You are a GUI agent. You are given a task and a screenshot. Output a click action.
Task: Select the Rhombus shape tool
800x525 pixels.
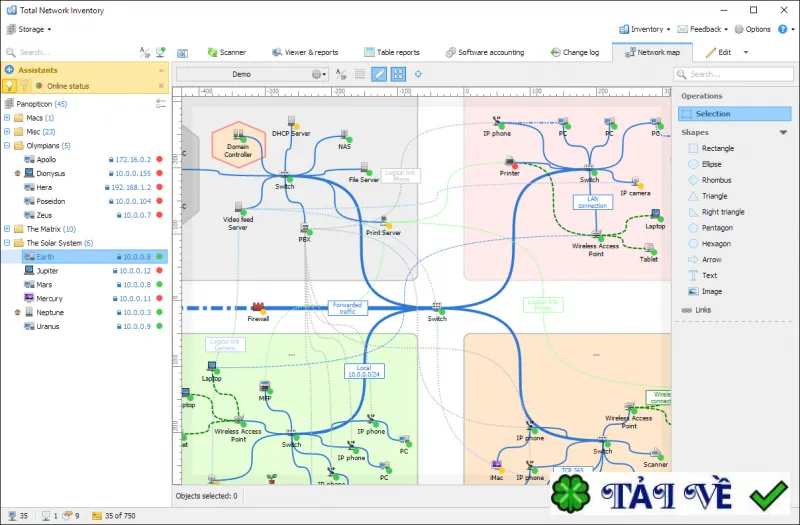[x=710, y=180]
